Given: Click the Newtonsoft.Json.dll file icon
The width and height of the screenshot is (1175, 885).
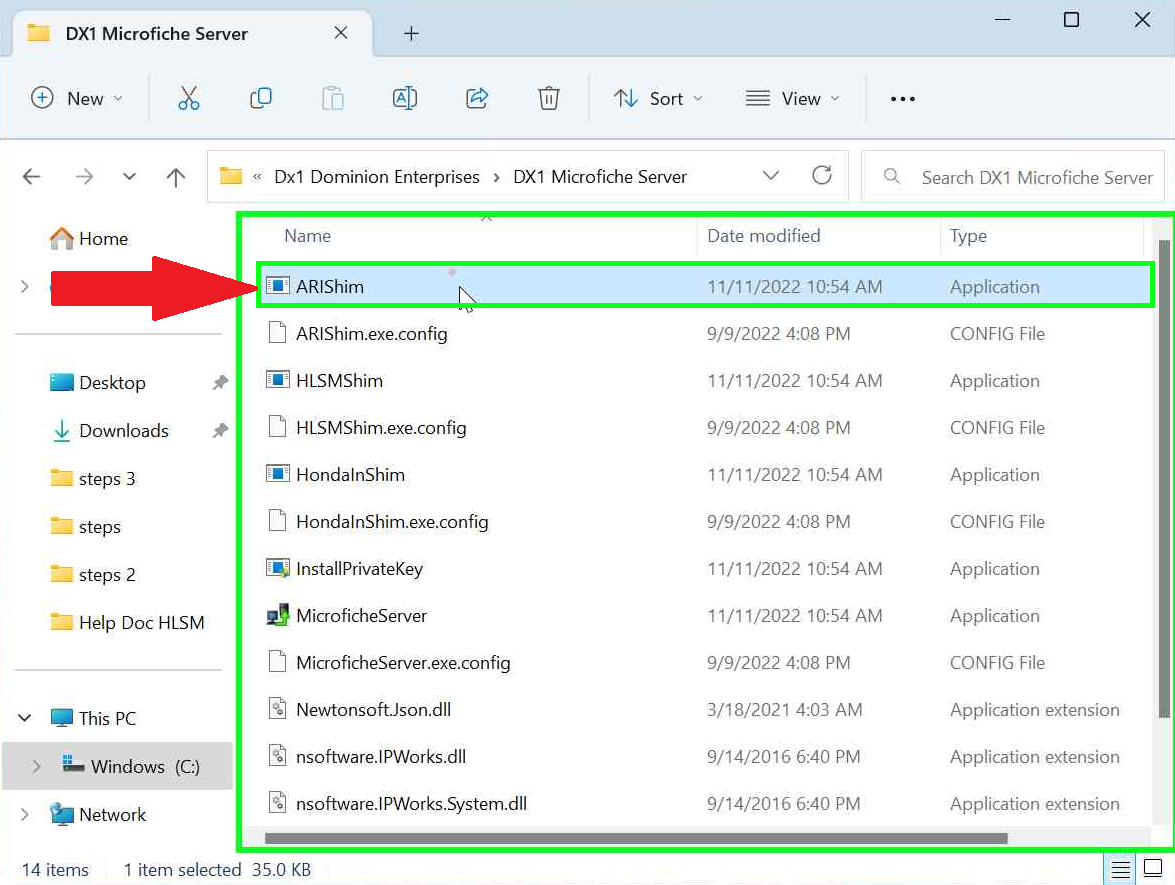Looking at the screenshot, I should [x=278, y=709].
